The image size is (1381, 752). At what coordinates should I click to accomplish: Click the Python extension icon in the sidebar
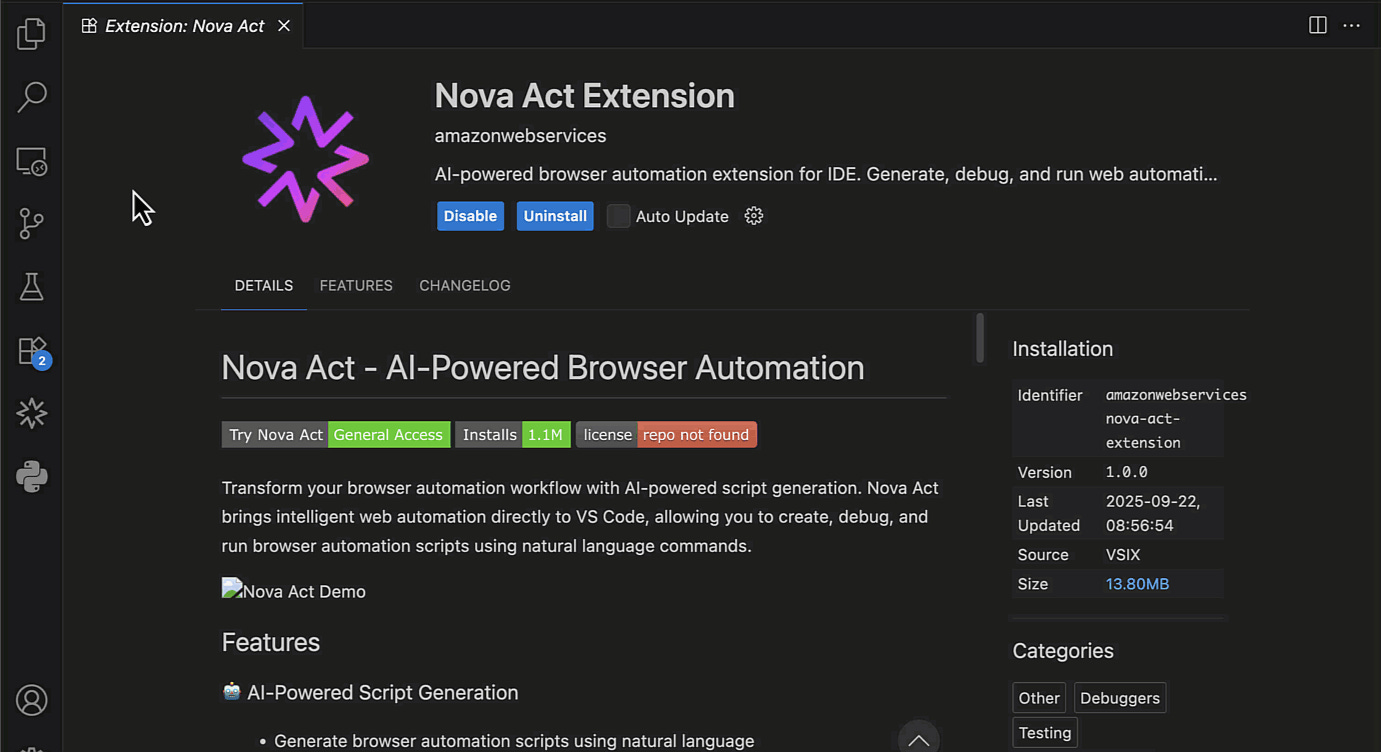pos(31,477)
